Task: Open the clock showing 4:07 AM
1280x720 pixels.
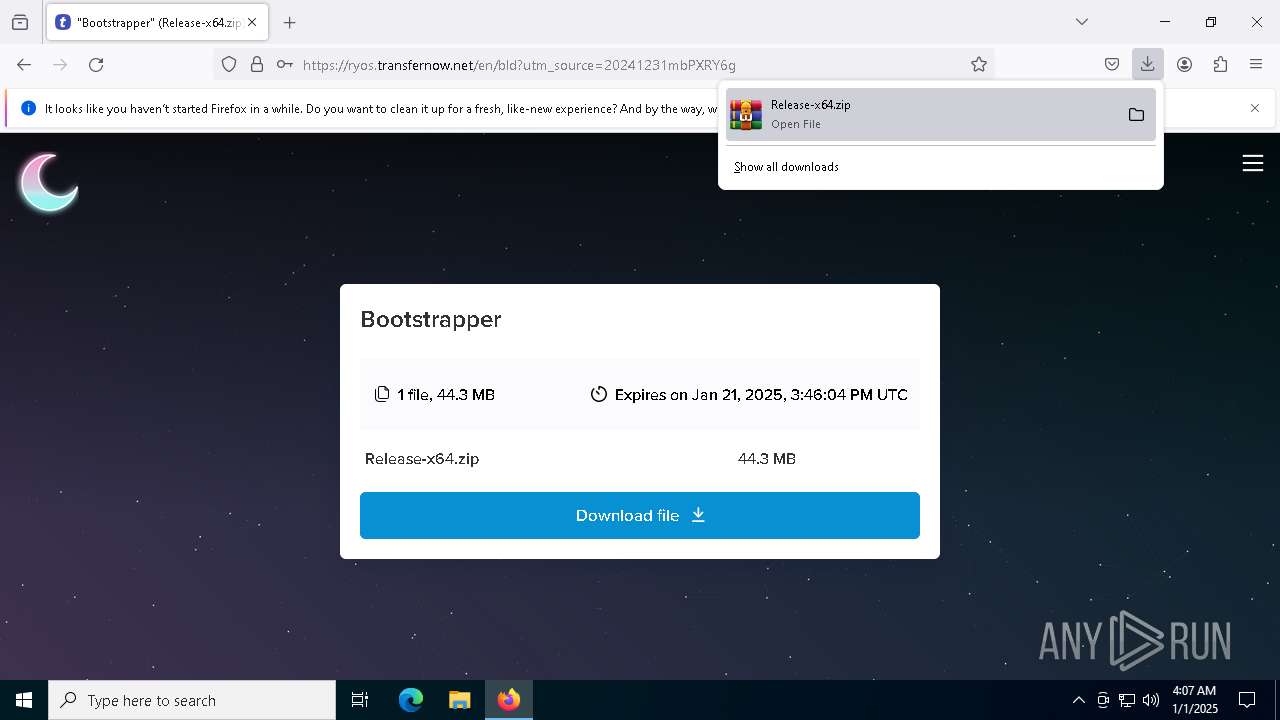Action: pyautogui.click(x=1194, y=700)
